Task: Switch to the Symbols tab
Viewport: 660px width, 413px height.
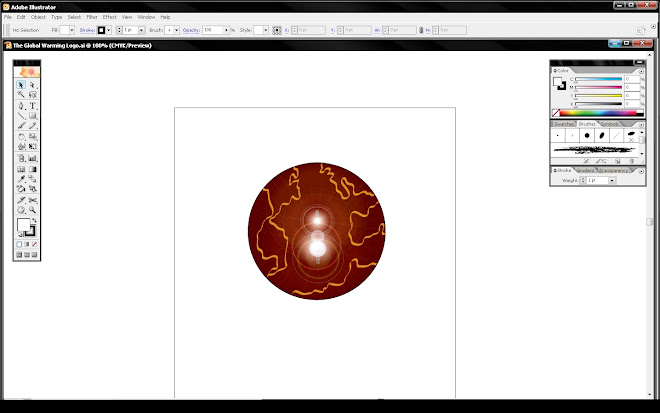Action: coord(610,124)
